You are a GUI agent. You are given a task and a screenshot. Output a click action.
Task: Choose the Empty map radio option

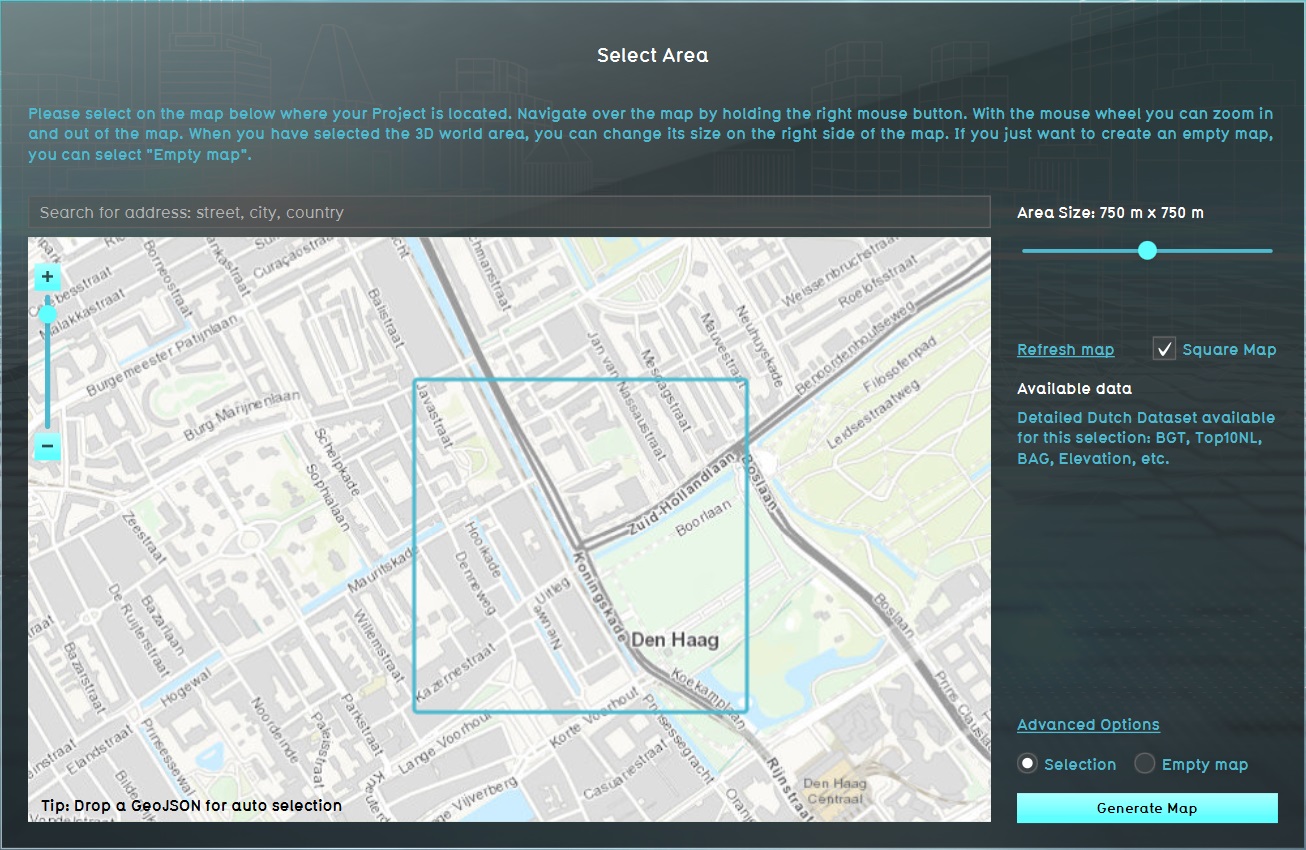[1145, 764]
